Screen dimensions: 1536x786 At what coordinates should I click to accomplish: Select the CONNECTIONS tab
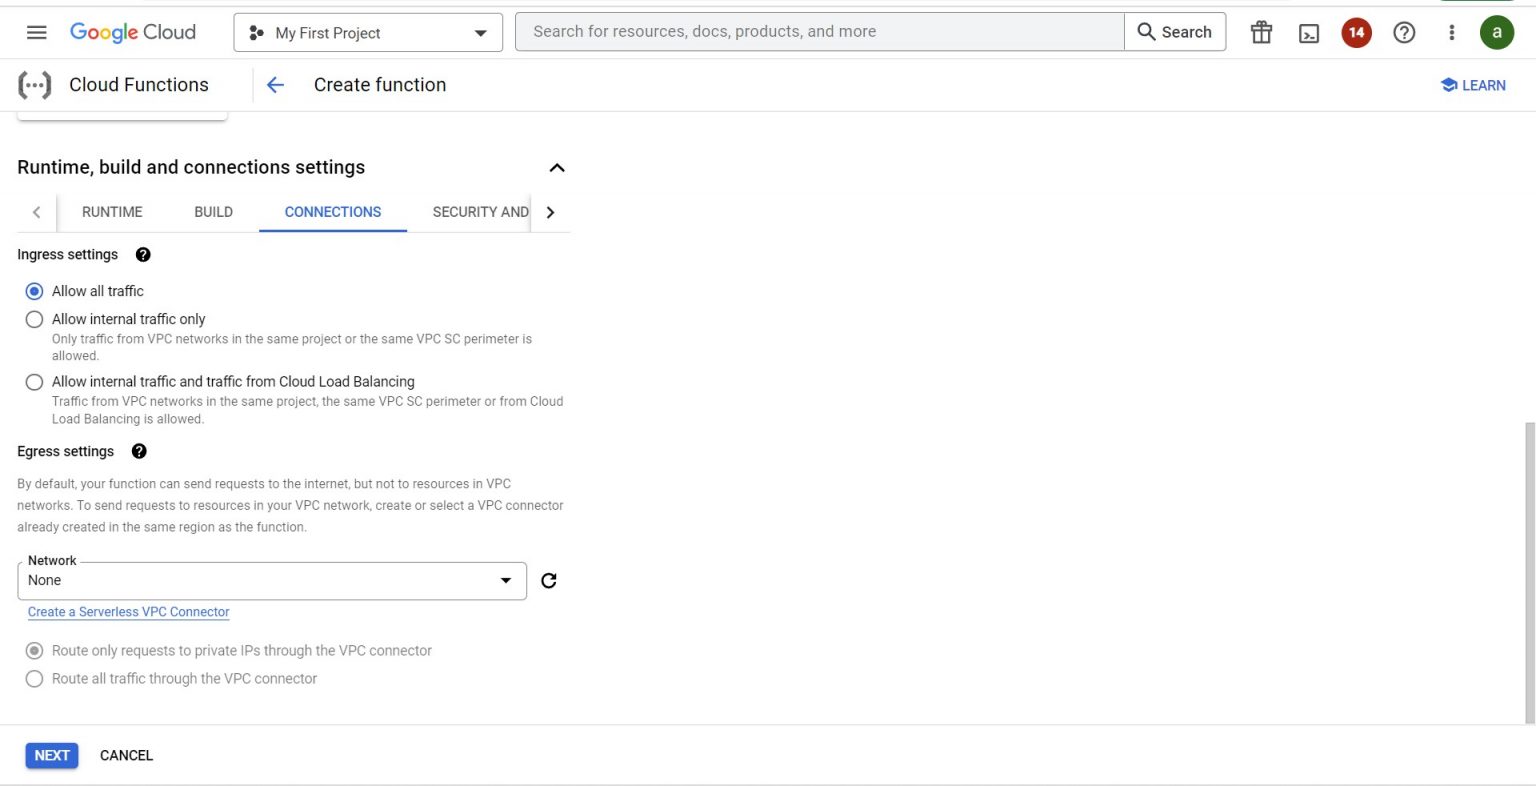[x=333, y=212]
